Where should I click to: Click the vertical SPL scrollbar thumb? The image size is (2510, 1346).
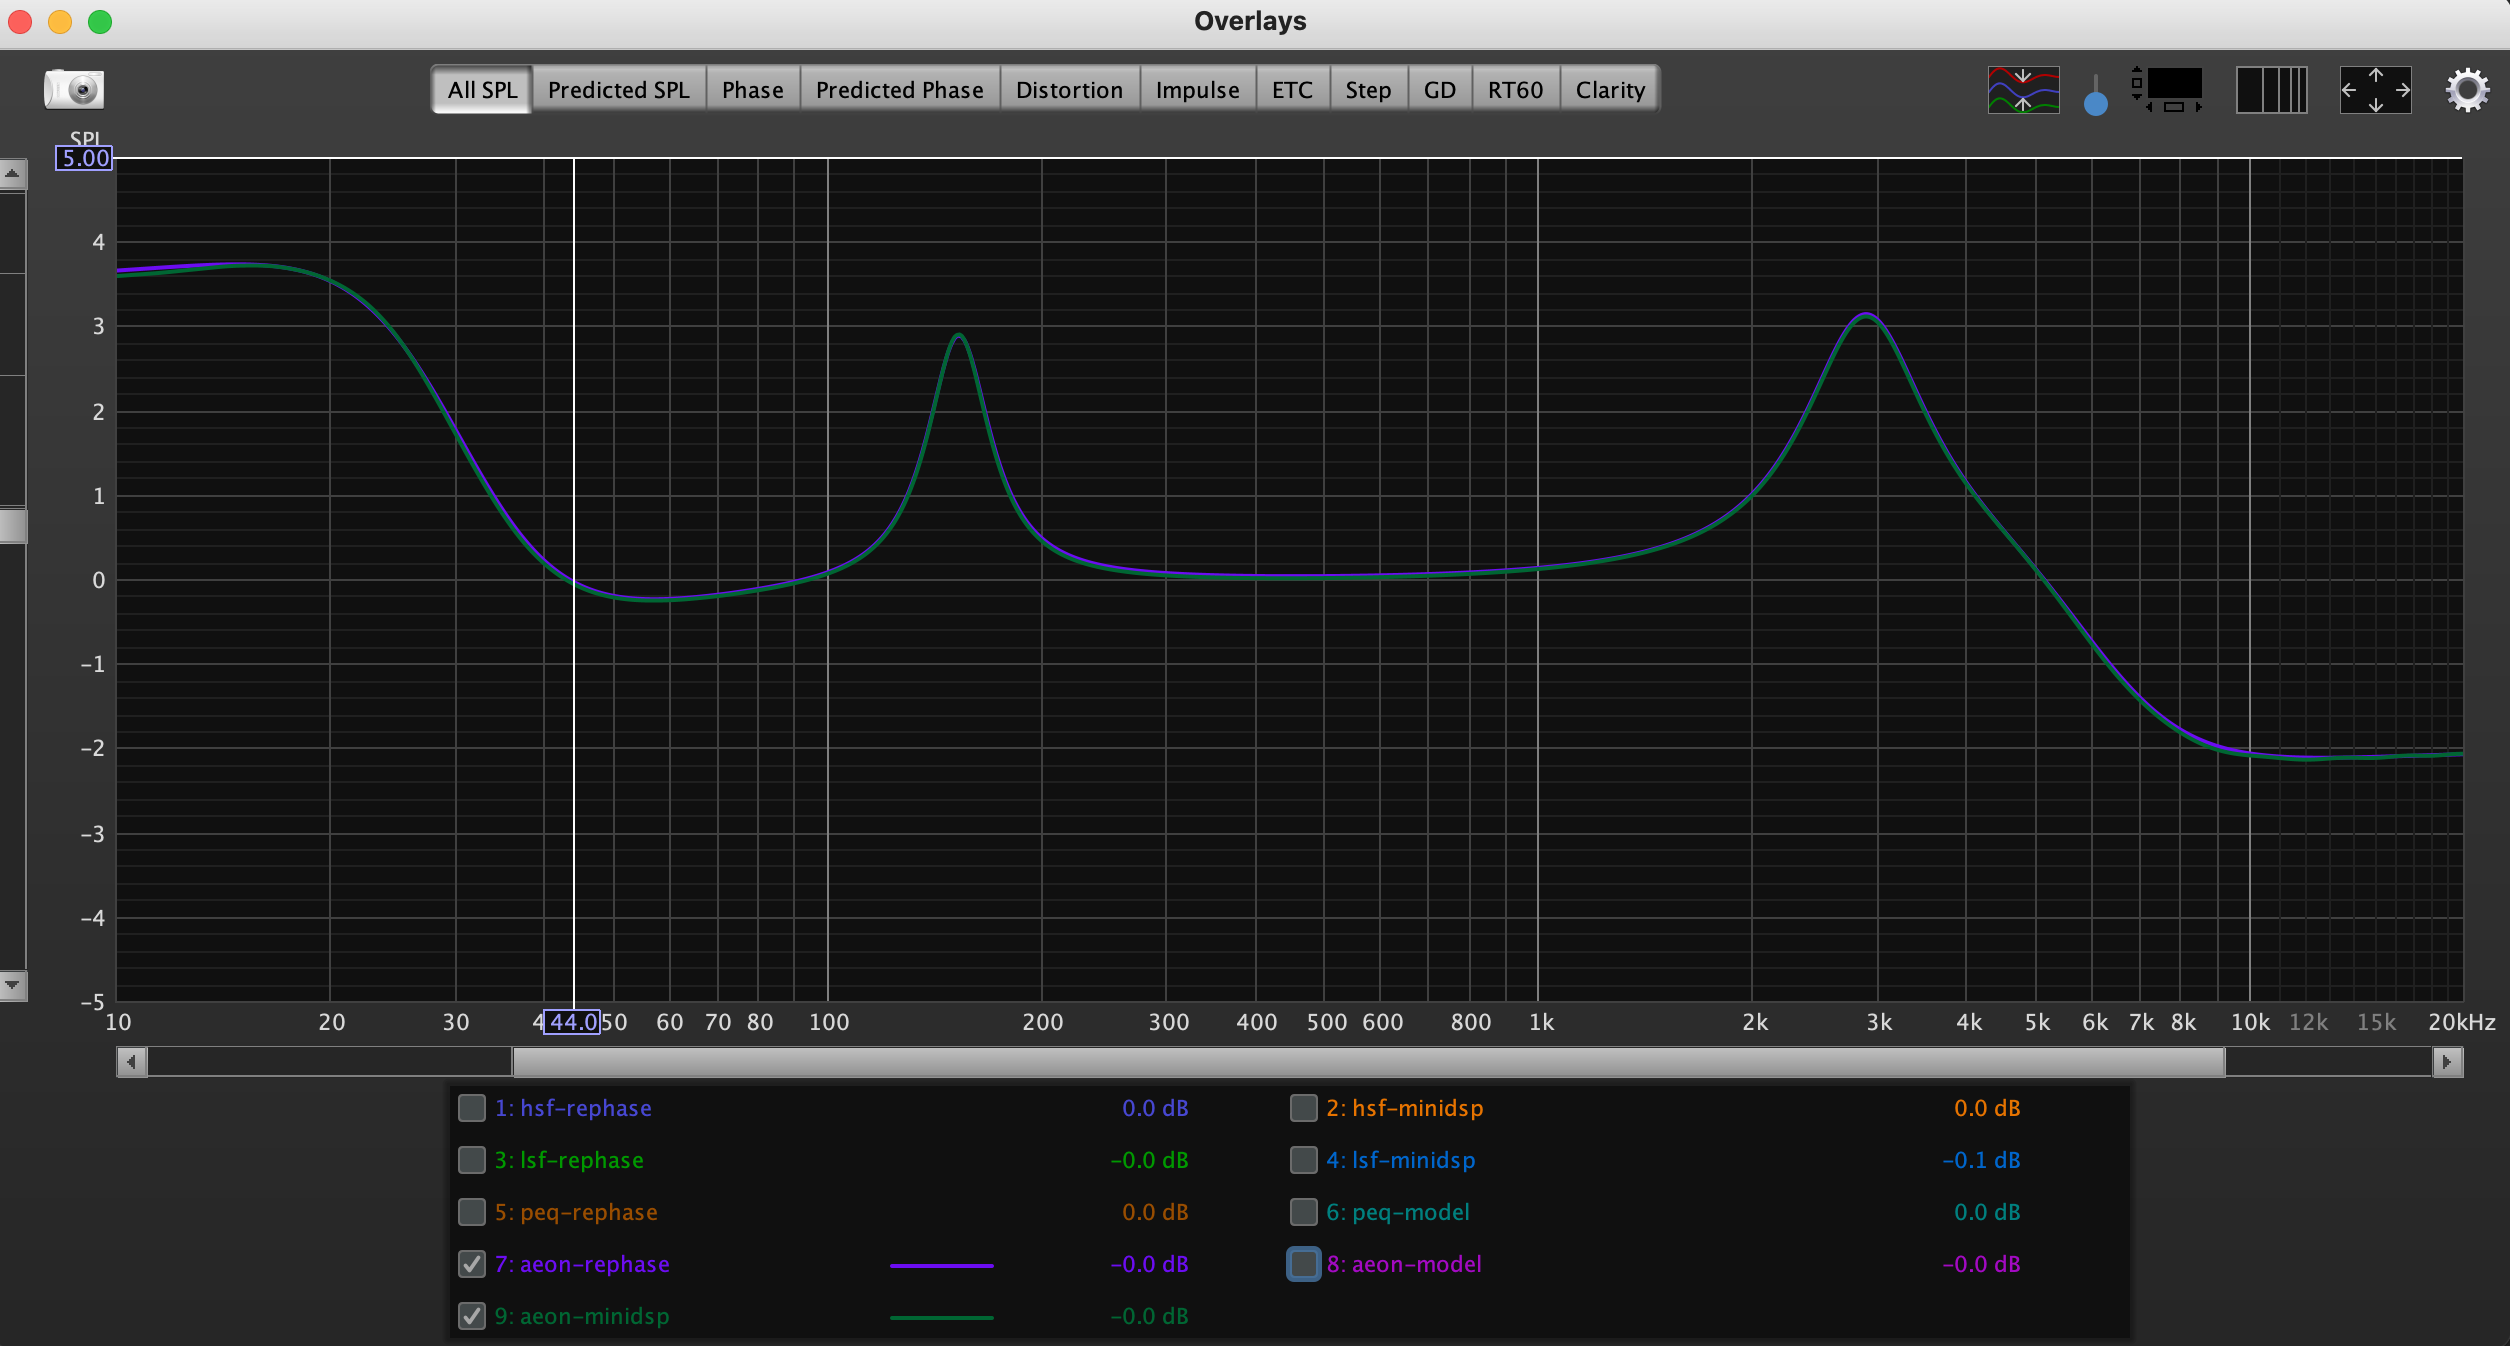pos(12,526)
